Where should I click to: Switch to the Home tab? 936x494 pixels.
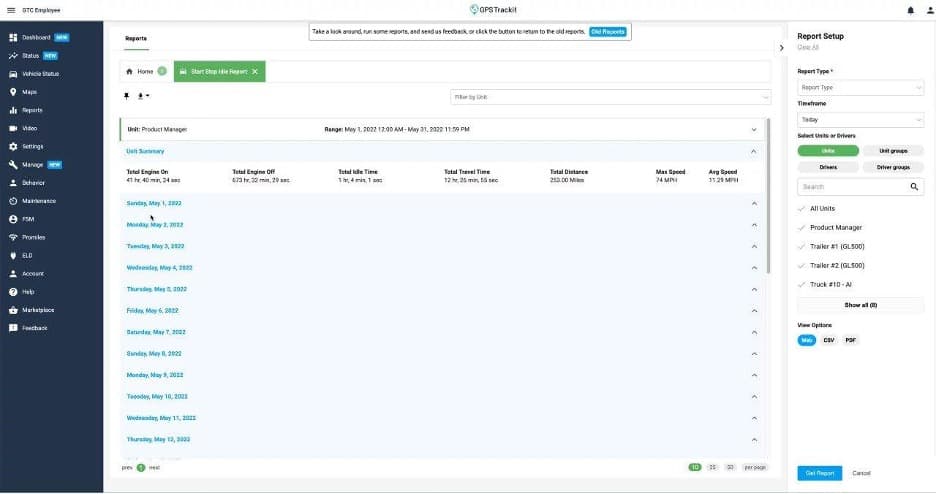[140, 72]
